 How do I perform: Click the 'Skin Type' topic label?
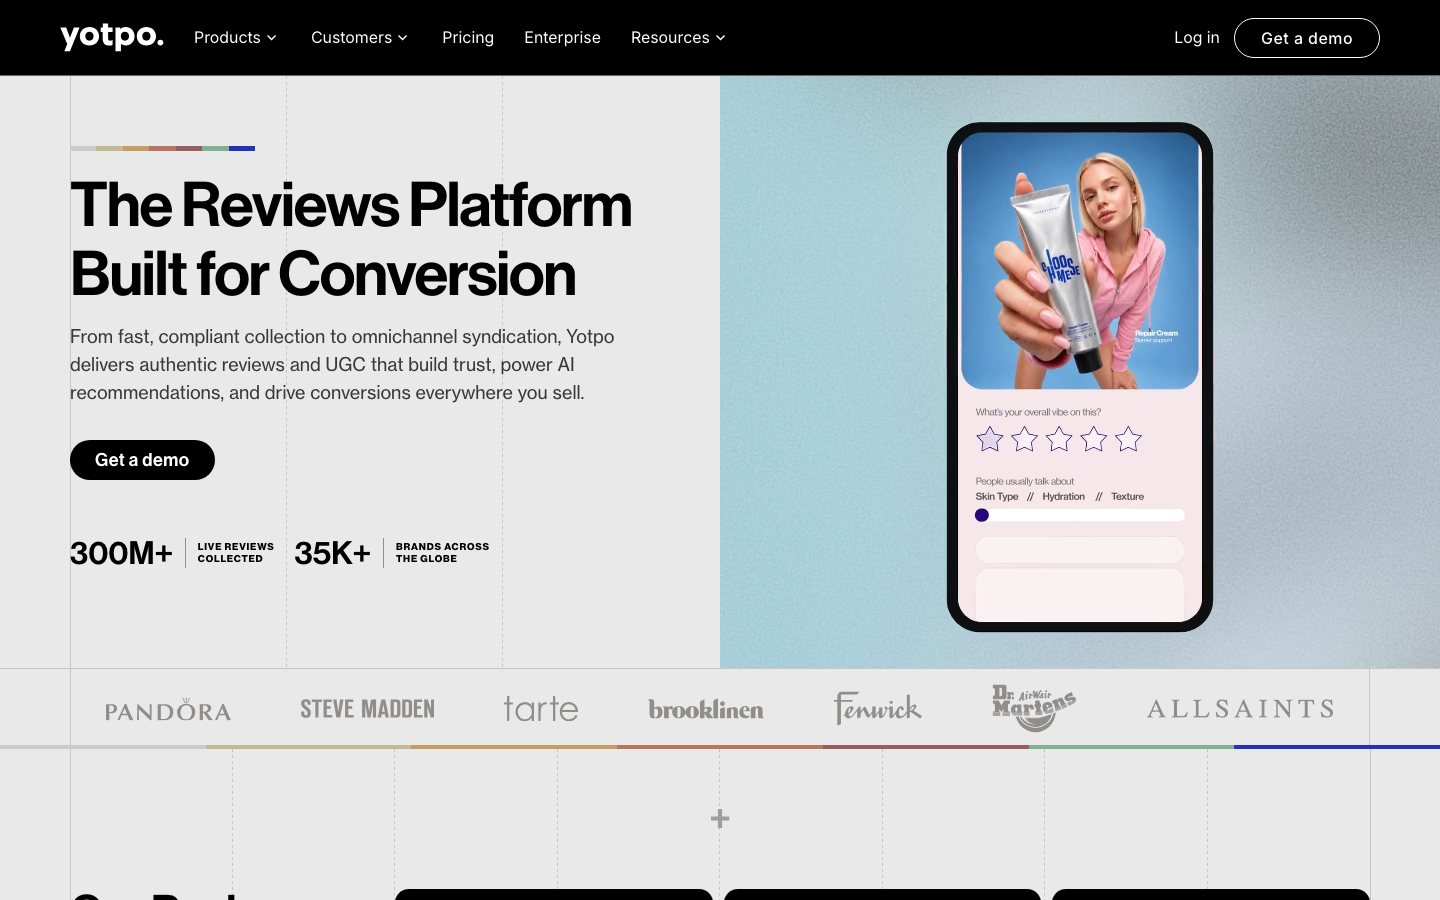point(997,496)
